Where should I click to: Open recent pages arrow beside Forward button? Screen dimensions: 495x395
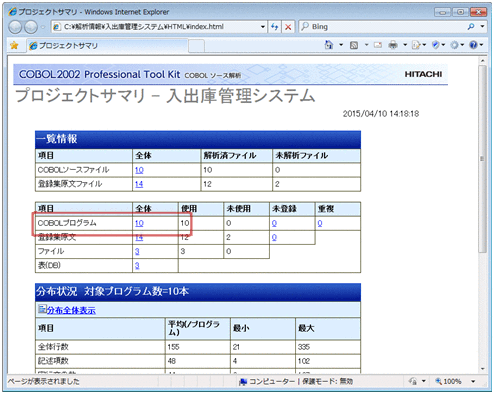click(x=43, y=27)
